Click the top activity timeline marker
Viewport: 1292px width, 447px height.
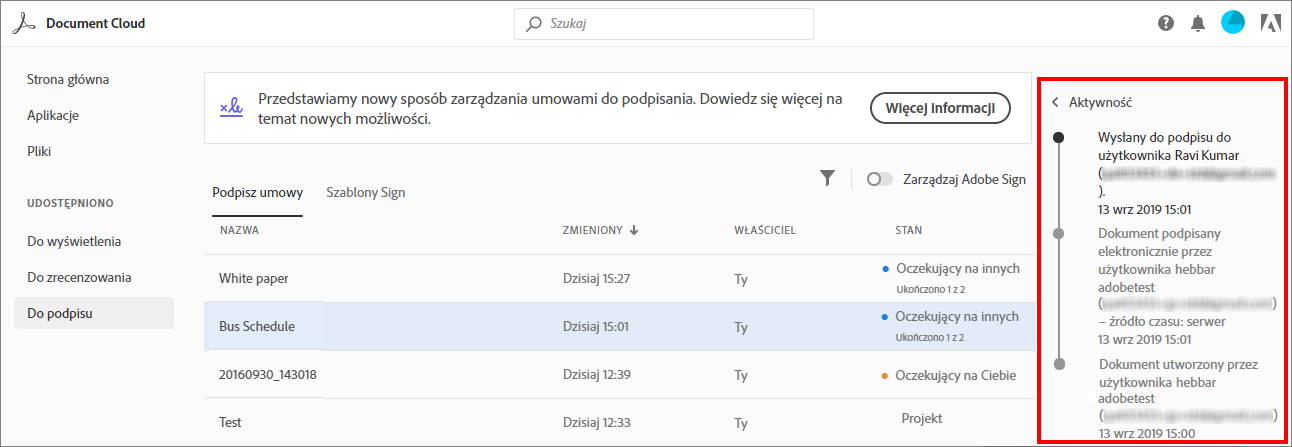pyautogui.click(x=1059, y=136)
